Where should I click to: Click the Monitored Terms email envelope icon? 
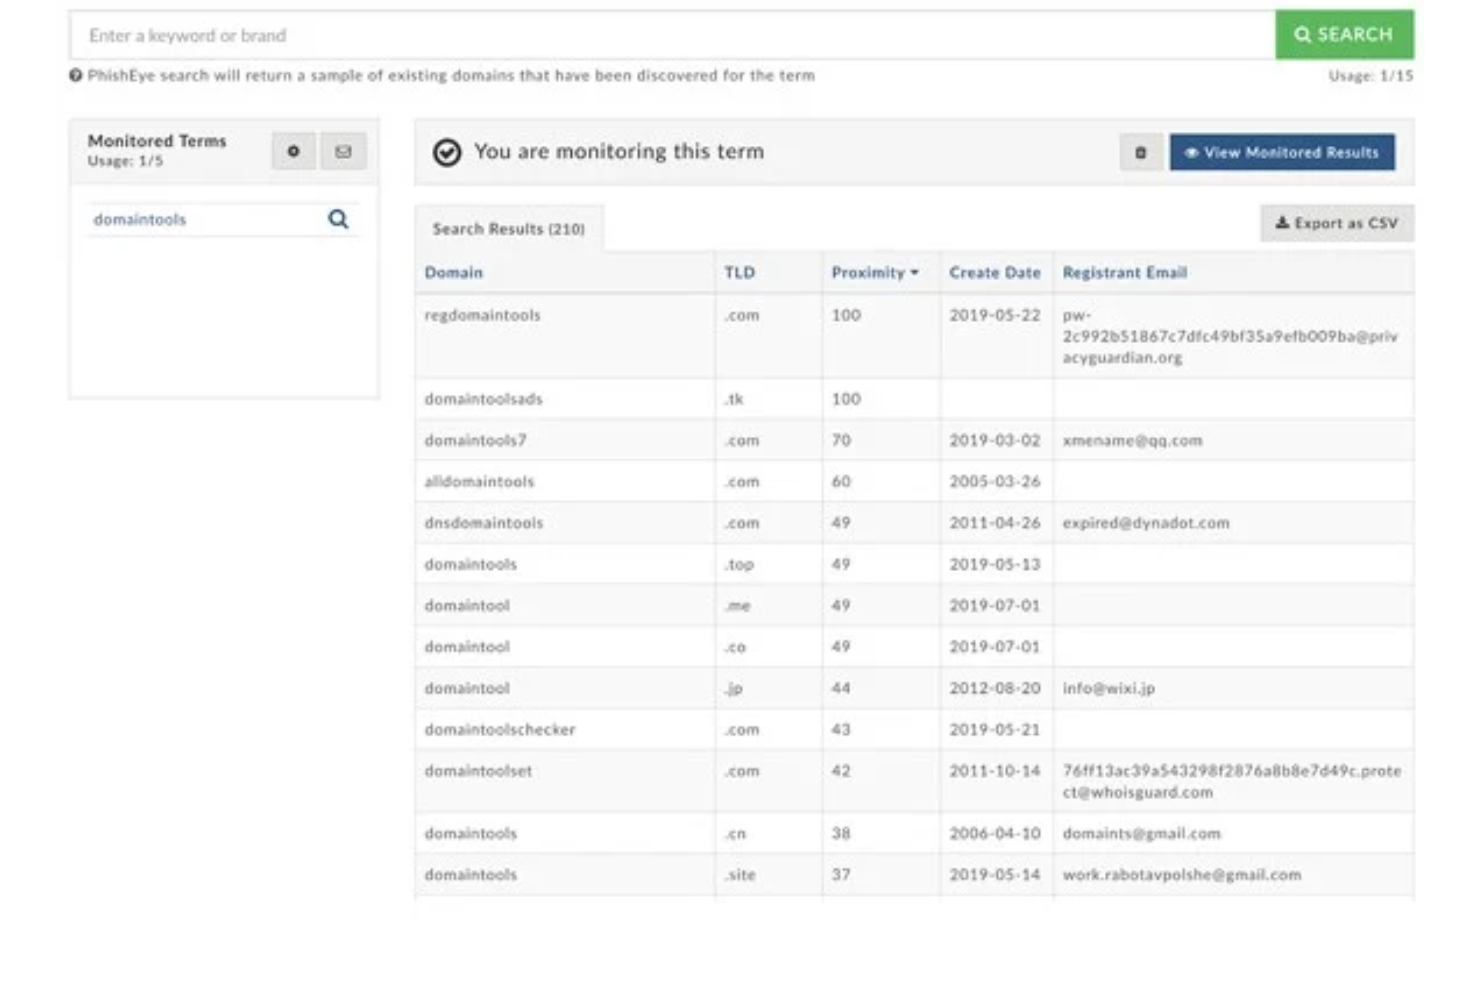click(x=343, y=151)
